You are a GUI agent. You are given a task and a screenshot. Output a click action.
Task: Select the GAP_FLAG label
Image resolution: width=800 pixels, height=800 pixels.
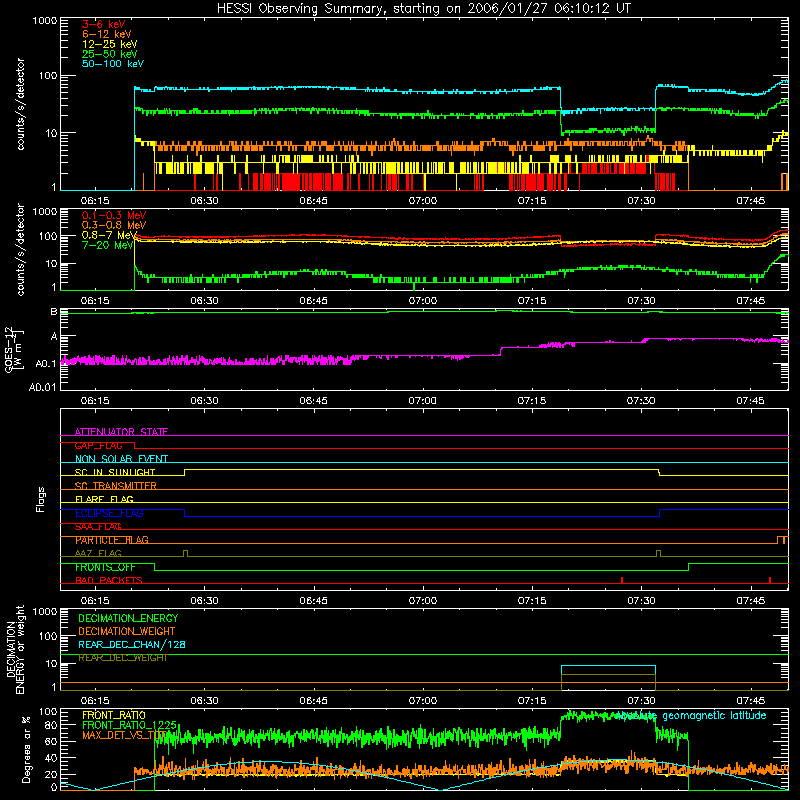click(x=98, y=445)
